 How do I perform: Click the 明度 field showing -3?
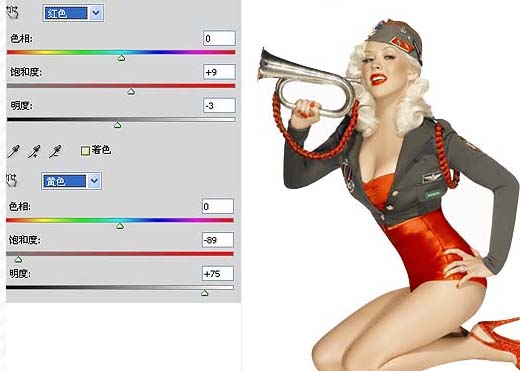click(219, 106)
